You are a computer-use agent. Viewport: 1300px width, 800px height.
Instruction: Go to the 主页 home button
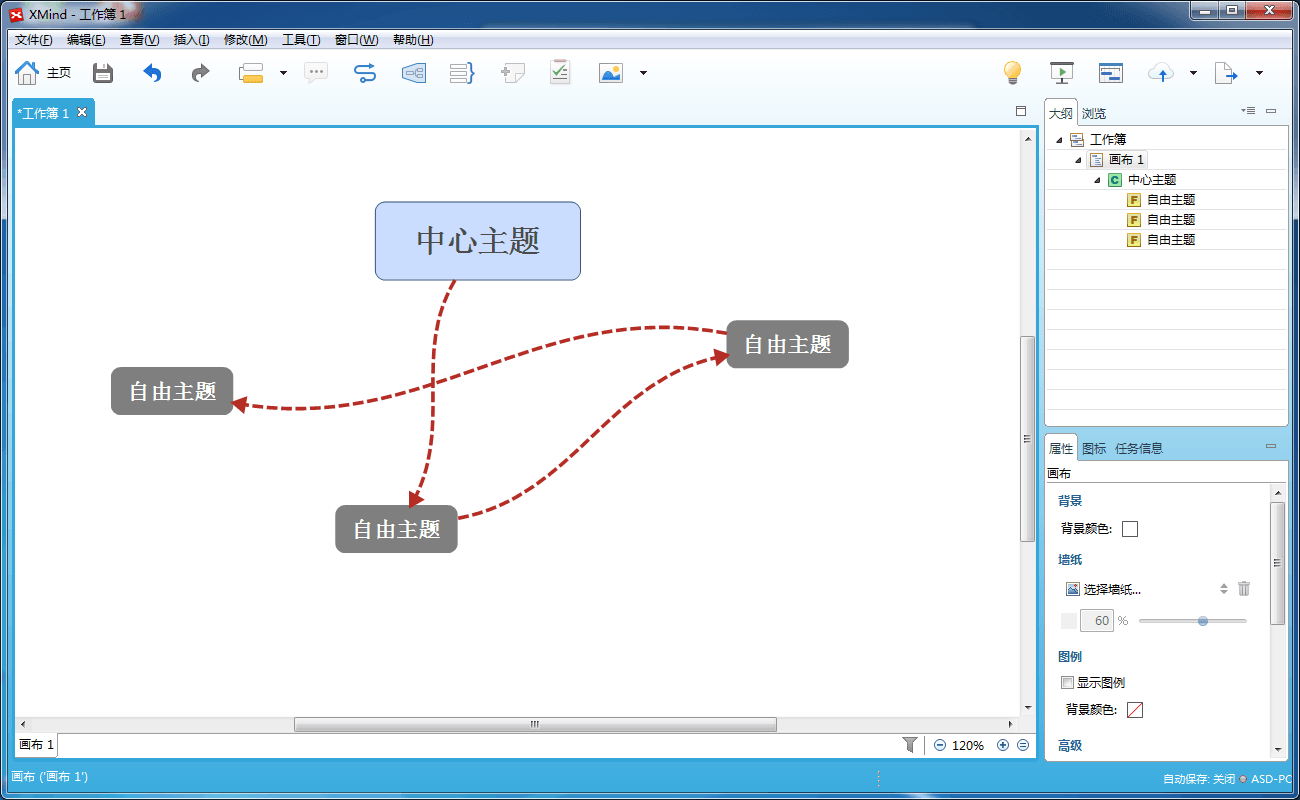pyautogui.click(x=43, y=73)
